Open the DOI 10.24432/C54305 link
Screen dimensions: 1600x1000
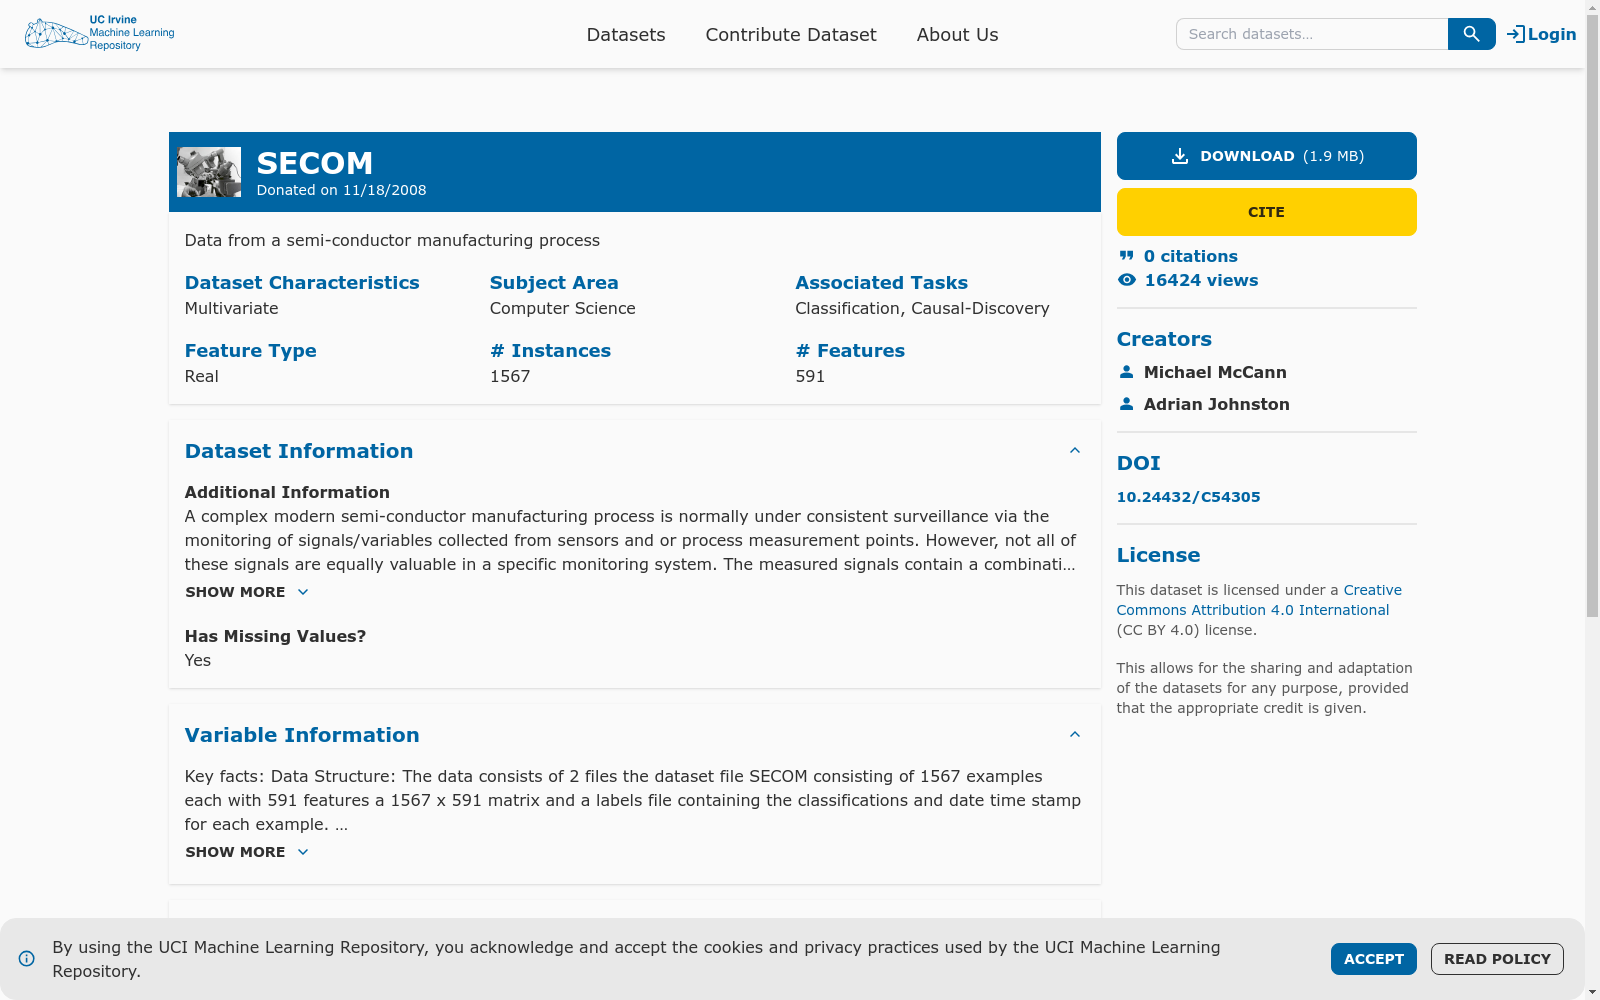click(x=1189, y=497)
